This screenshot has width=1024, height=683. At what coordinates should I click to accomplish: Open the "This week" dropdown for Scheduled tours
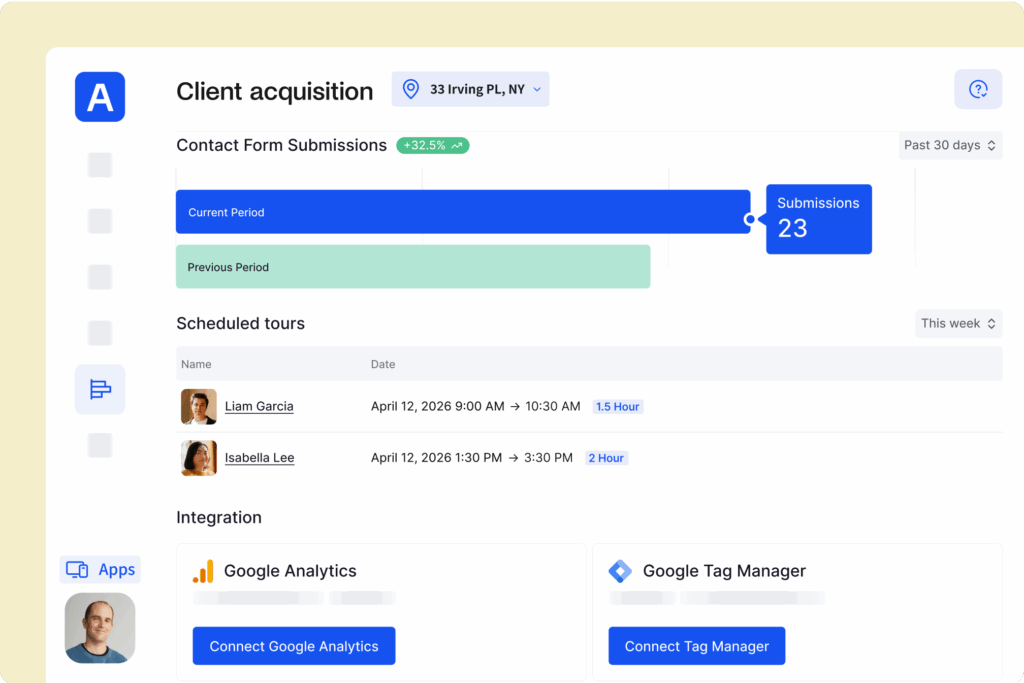point(957,323)
